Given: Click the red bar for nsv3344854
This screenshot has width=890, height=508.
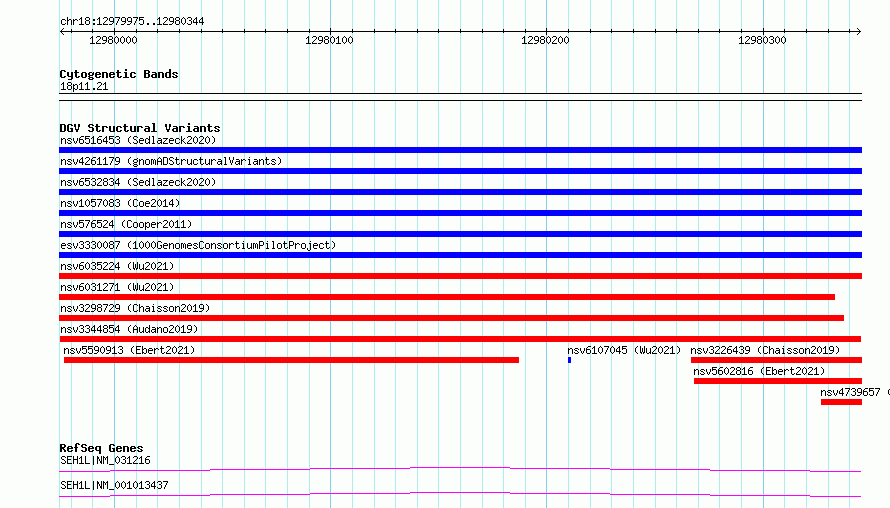Looking at the screenshot, I should 460,339.
